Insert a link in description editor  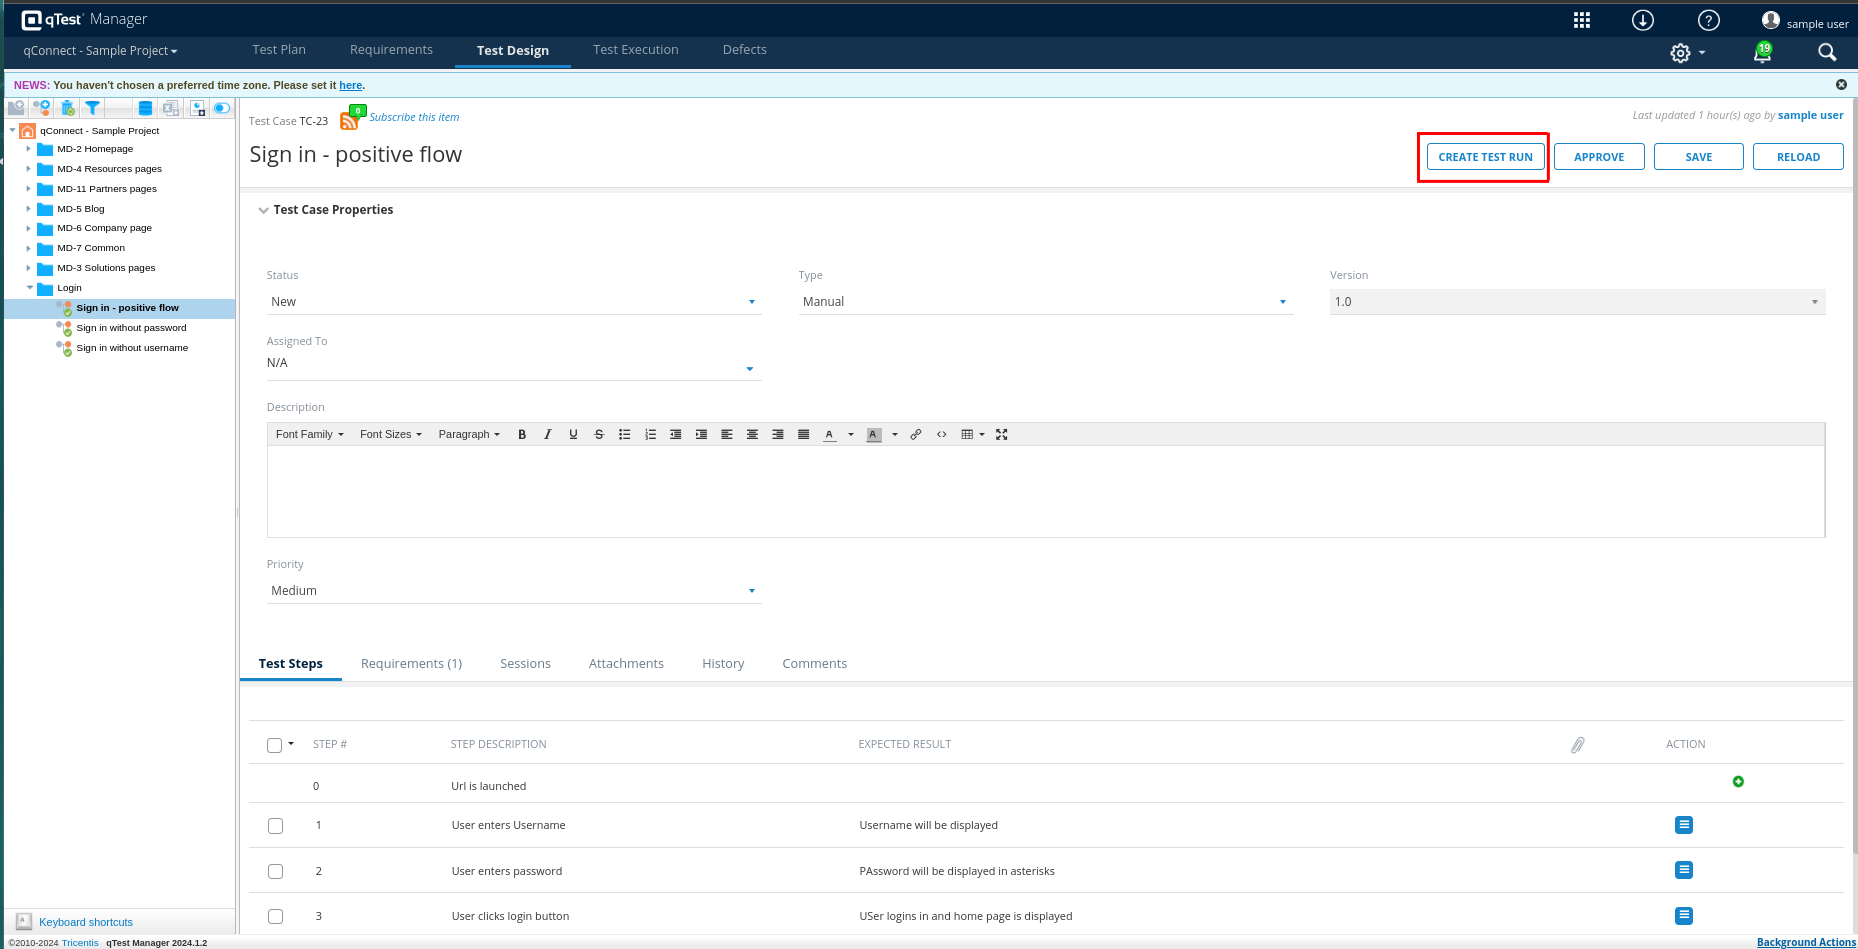pyautogui.click(x=916, y=434)
